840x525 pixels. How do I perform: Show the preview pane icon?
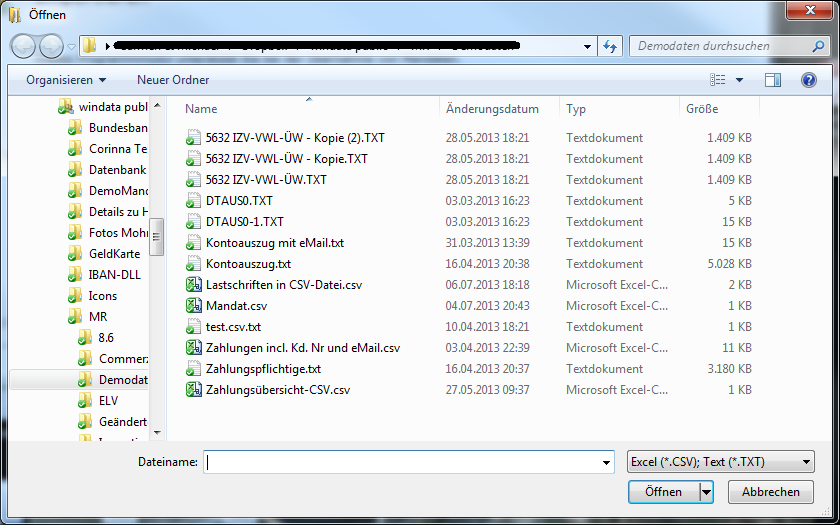772,80
